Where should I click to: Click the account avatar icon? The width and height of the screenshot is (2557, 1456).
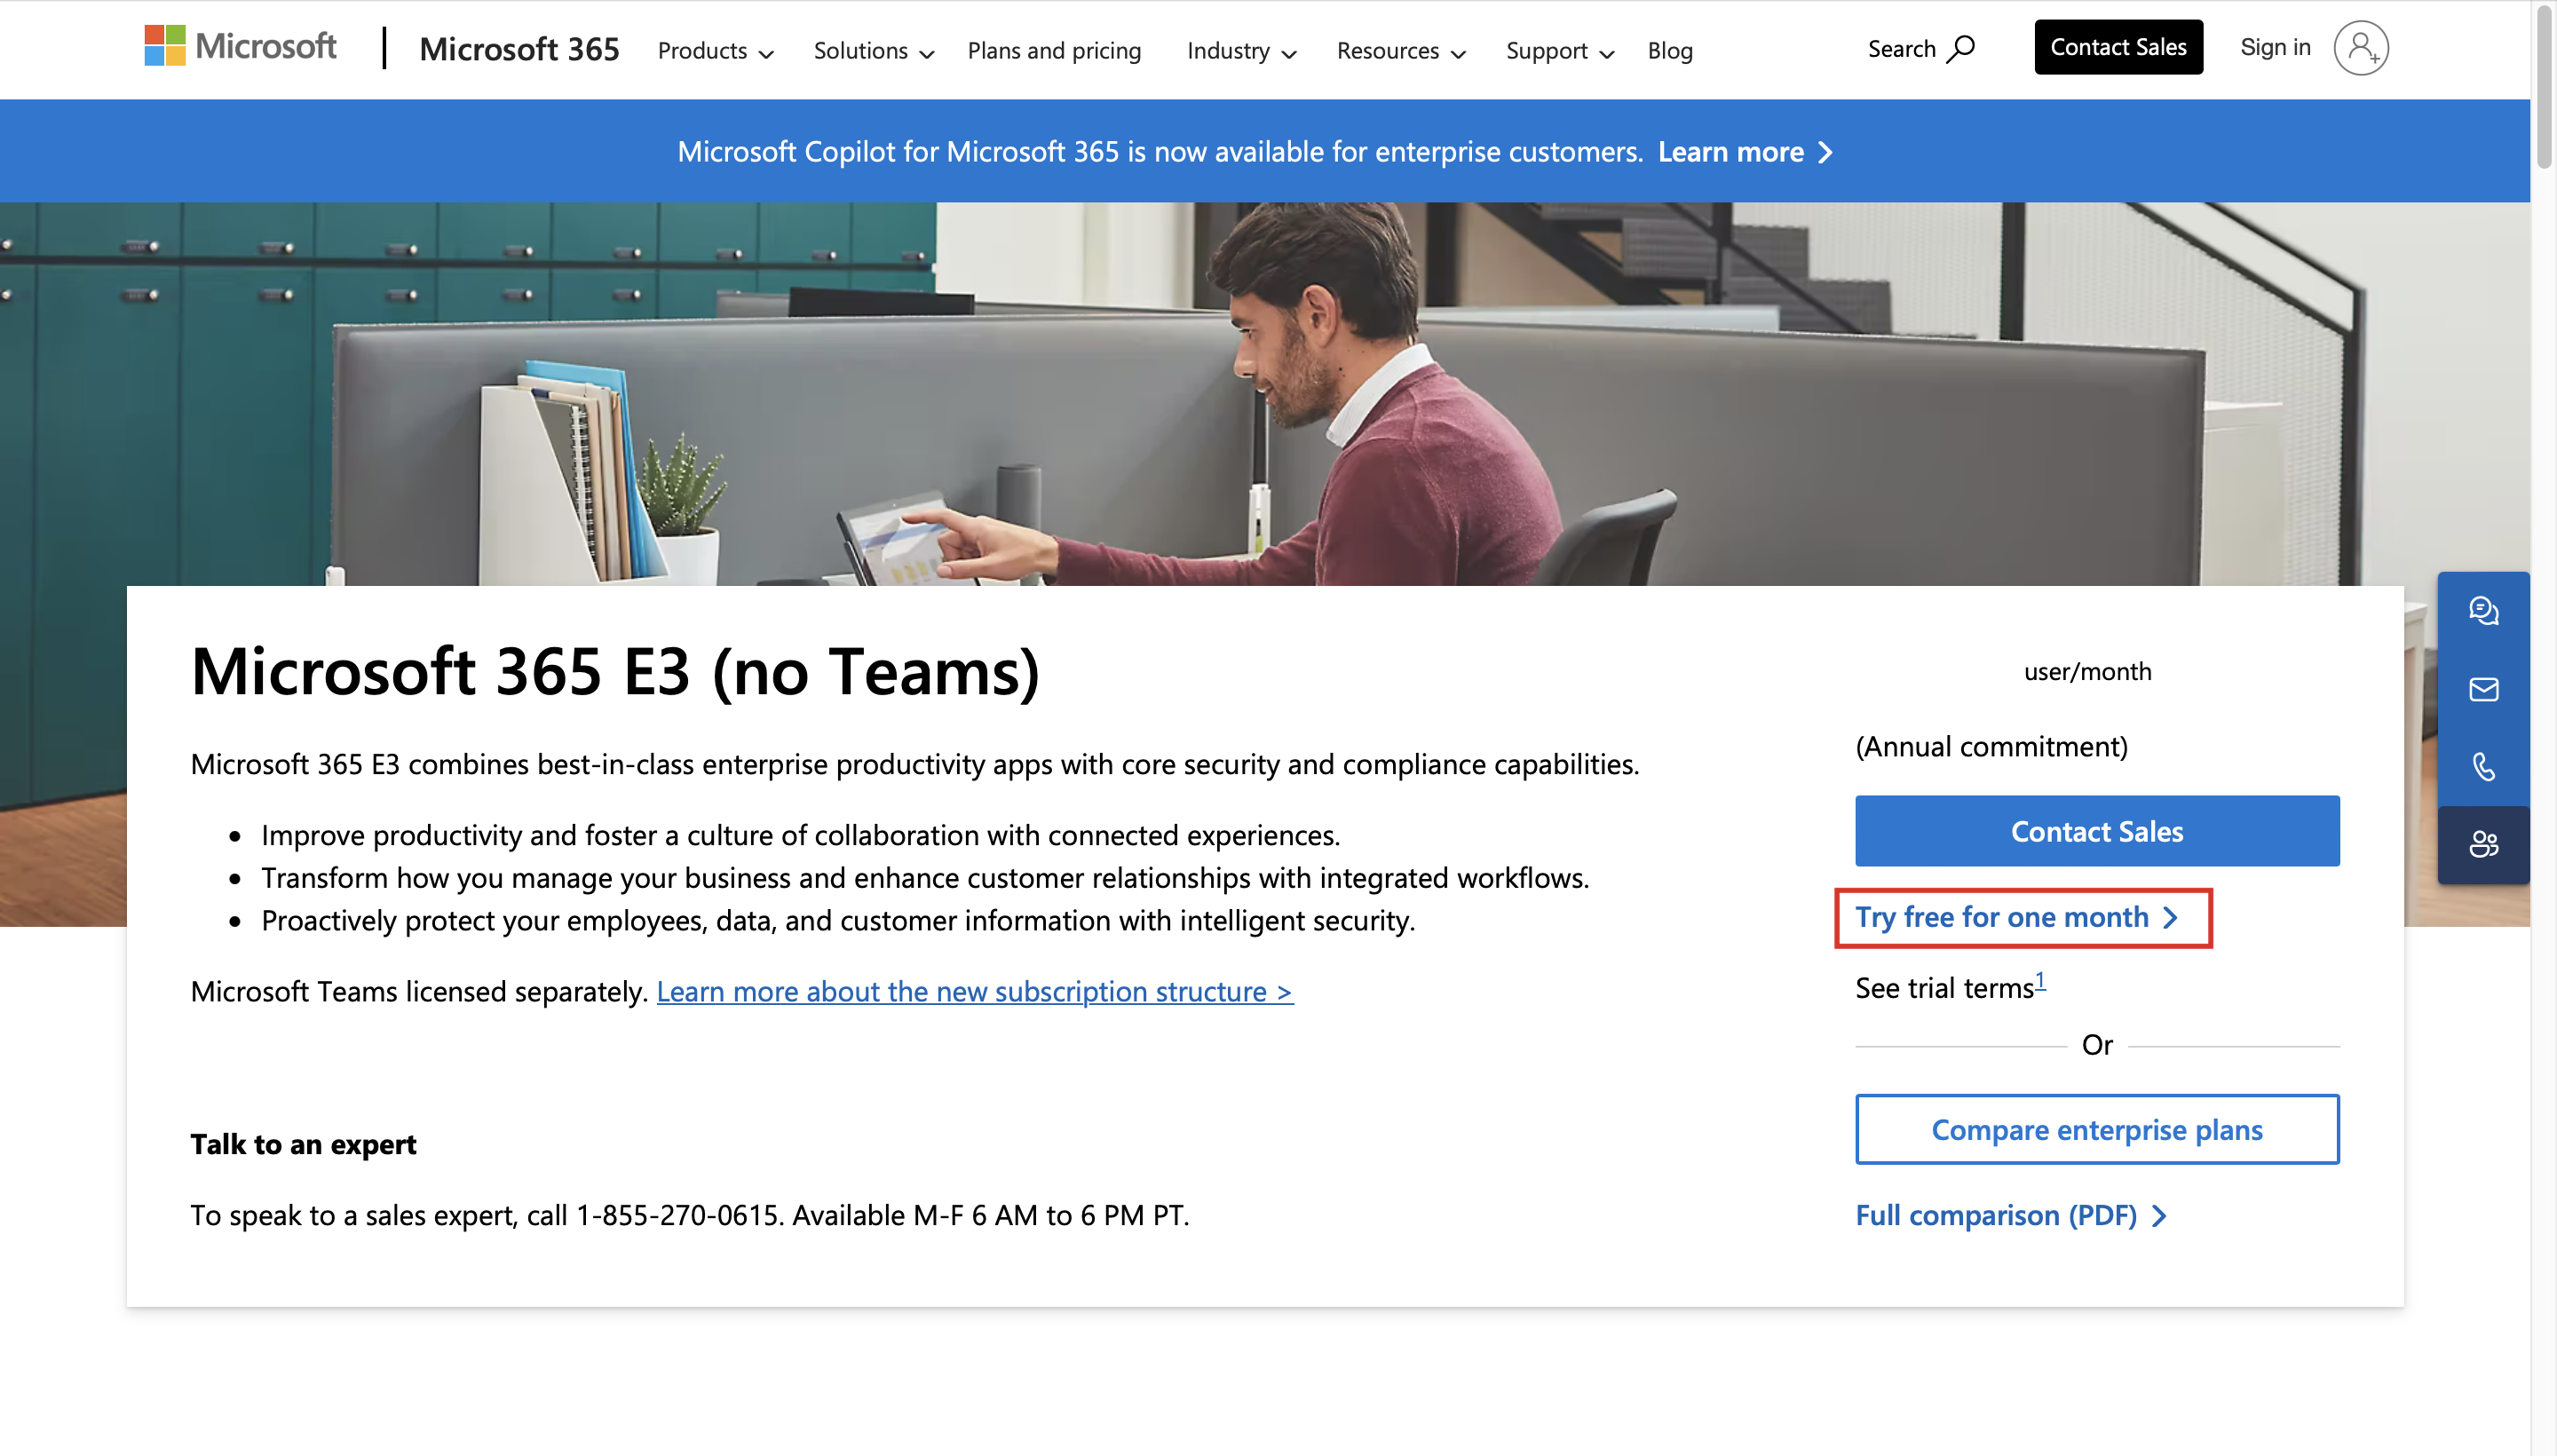coord(2361,47)
